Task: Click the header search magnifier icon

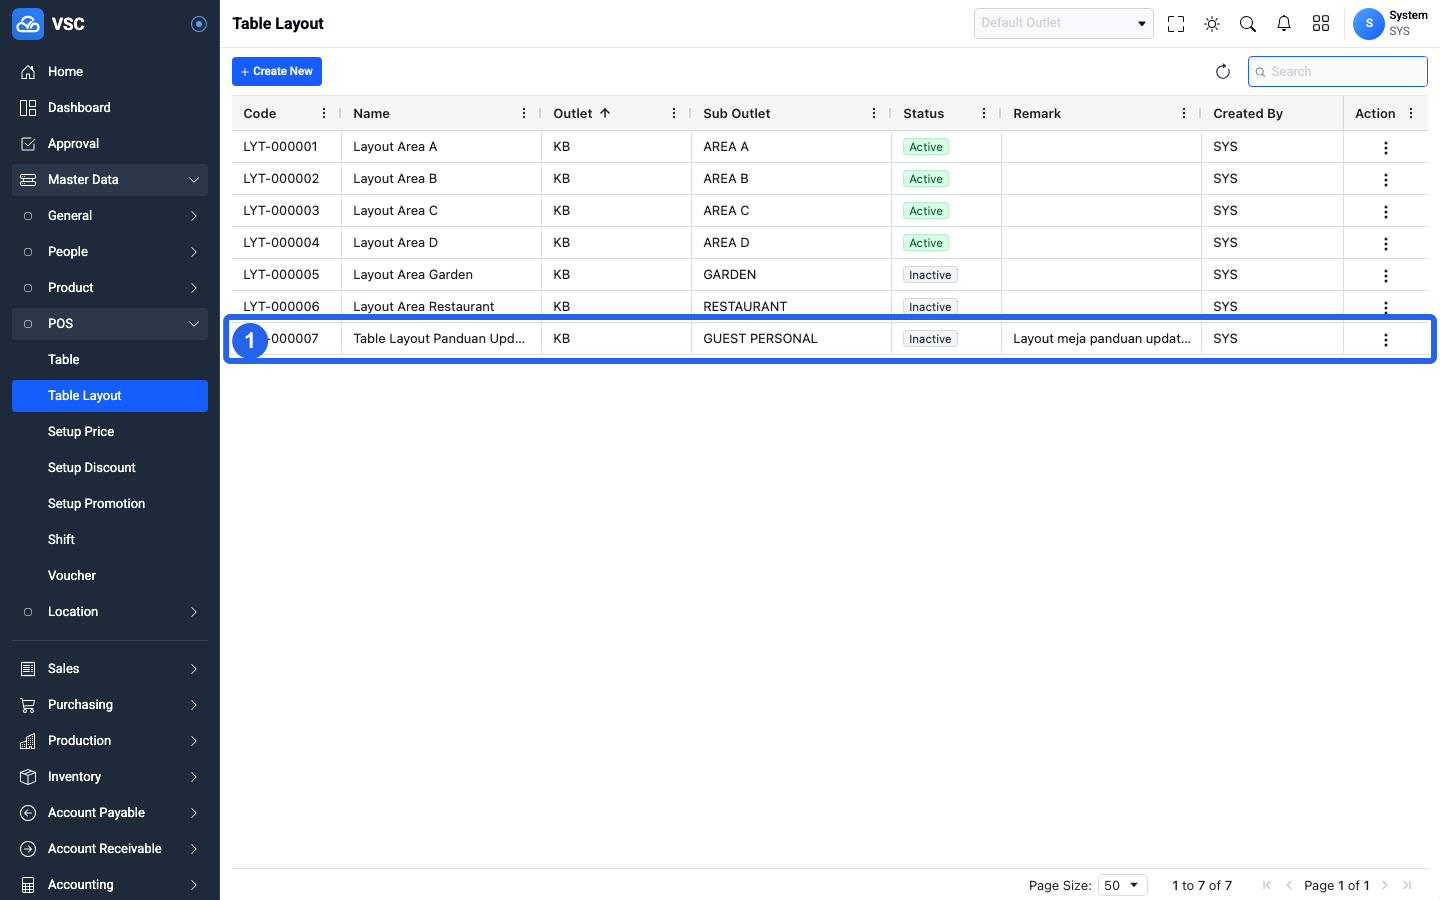Action: tap(1248, 24)
